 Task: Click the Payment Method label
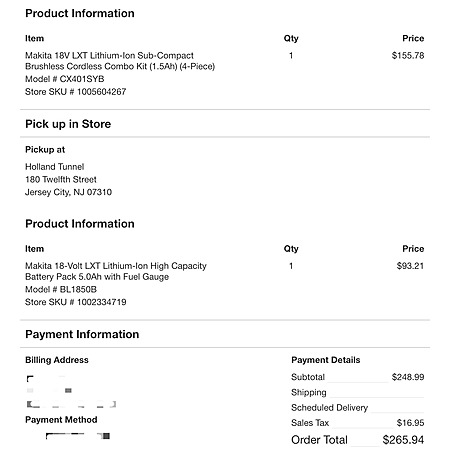click(61, 419)
